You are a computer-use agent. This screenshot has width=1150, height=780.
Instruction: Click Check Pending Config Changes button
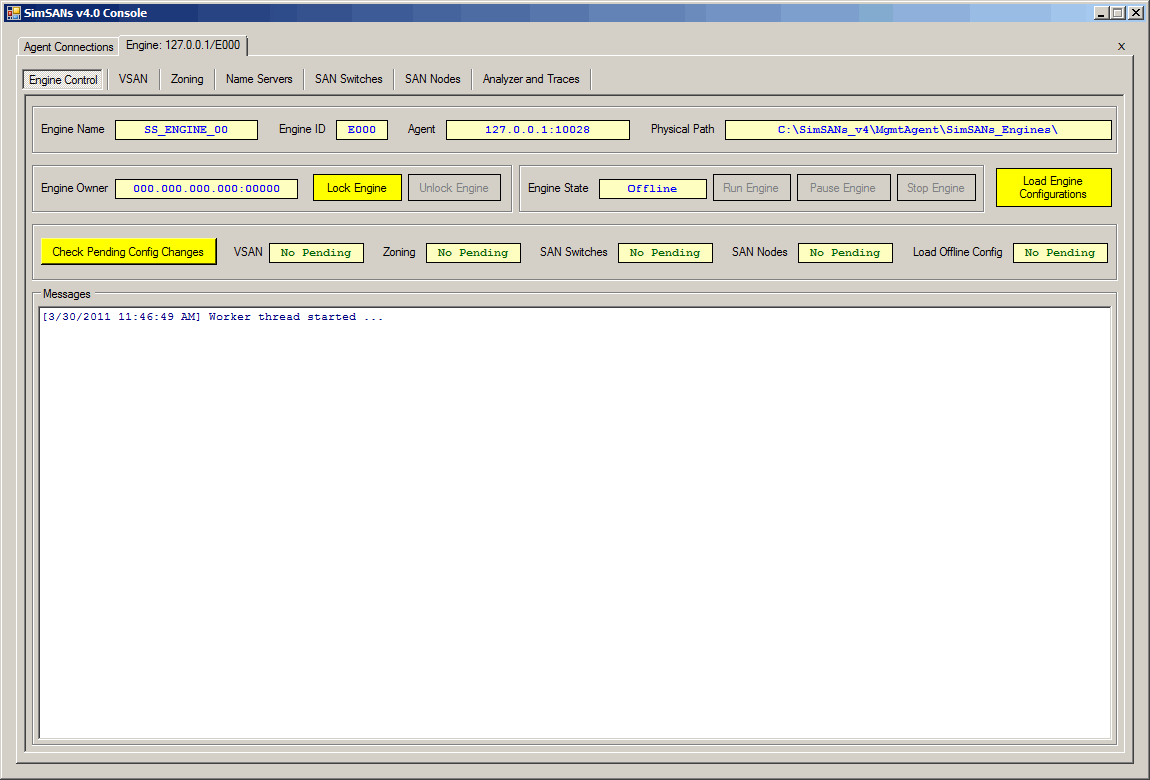tap(128, 252)
